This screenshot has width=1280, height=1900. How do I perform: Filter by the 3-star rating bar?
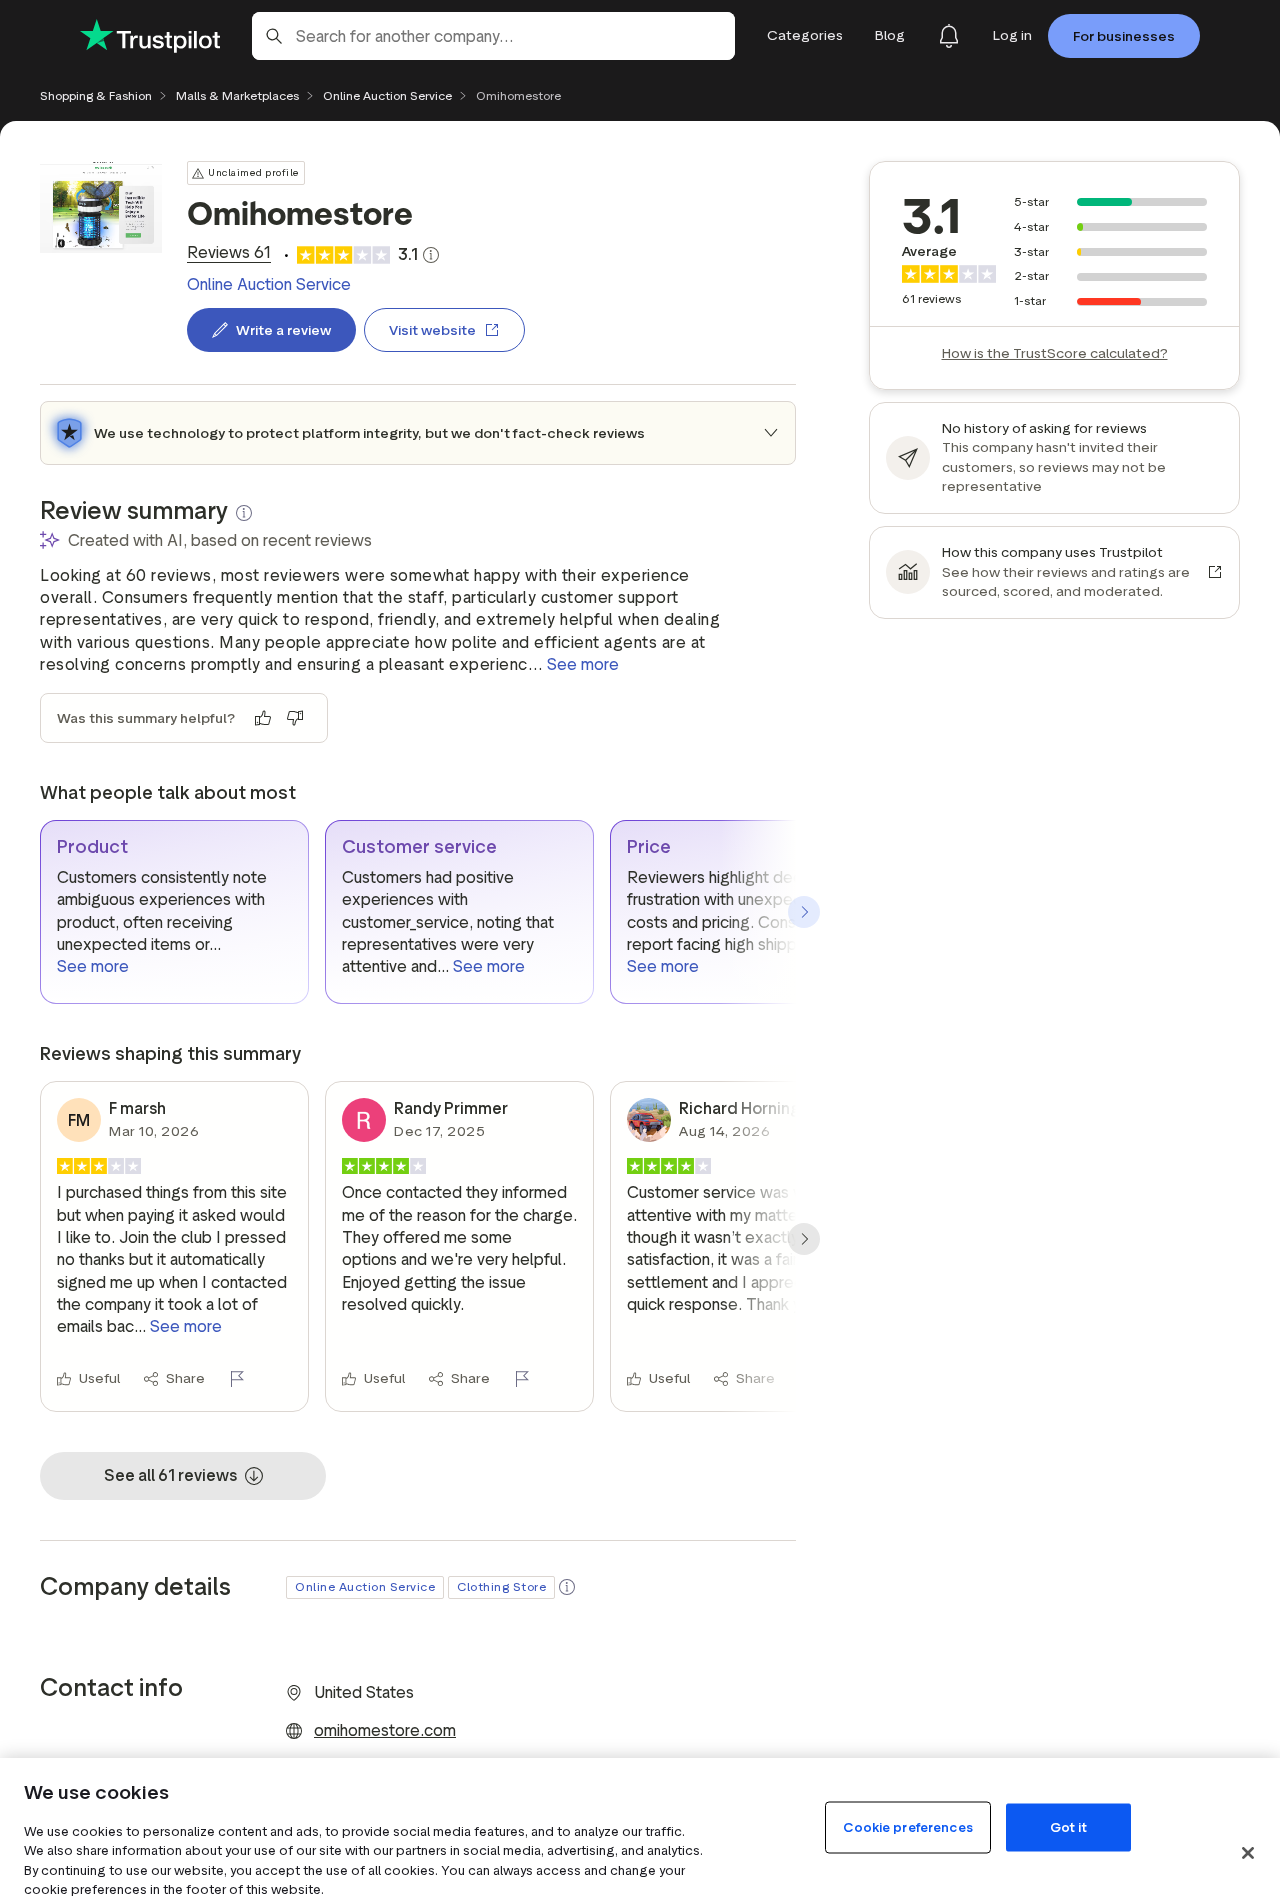[x=1110, y=252]
